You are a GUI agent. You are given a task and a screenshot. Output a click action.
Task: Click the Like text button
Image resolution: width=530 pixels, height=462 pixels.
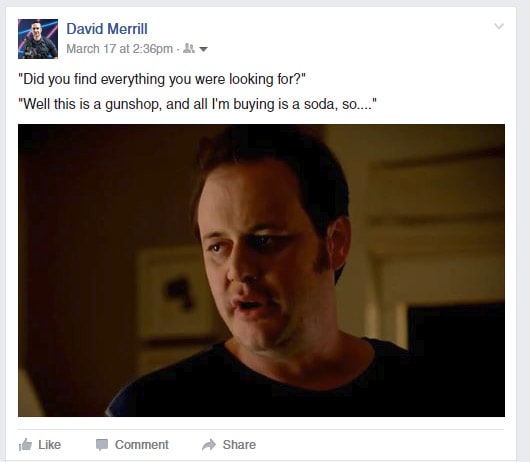49,445
